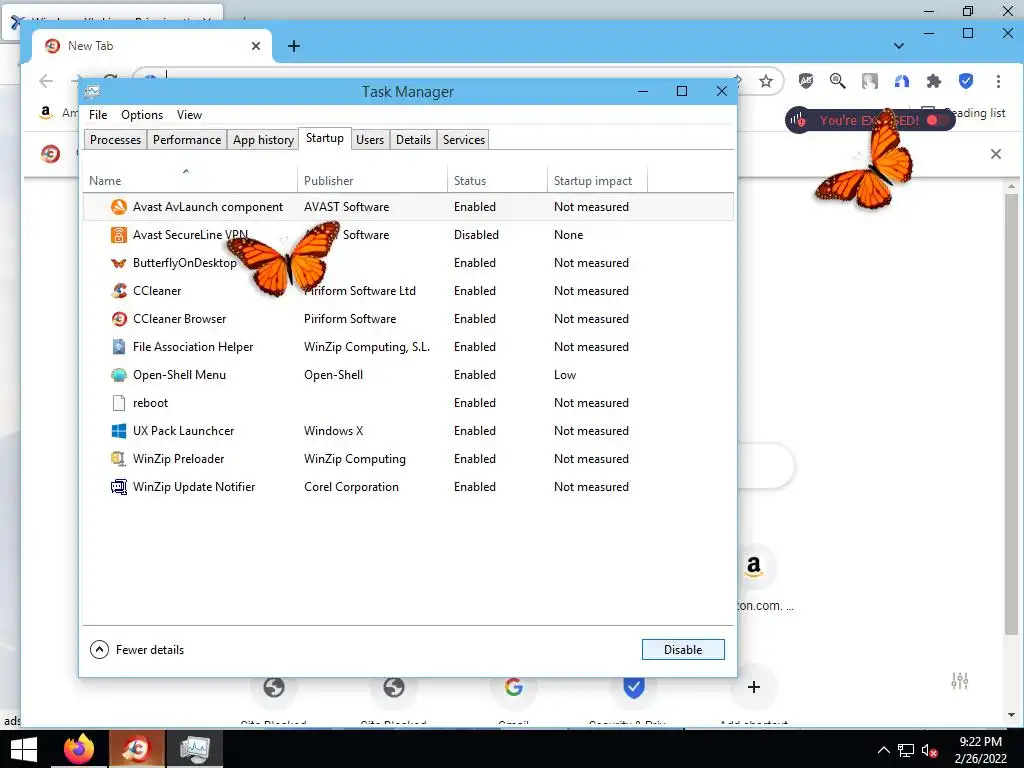Click the browser back arrow
Image resolution: width=1024 pixels, height=768 pixels.
[46, 81]
